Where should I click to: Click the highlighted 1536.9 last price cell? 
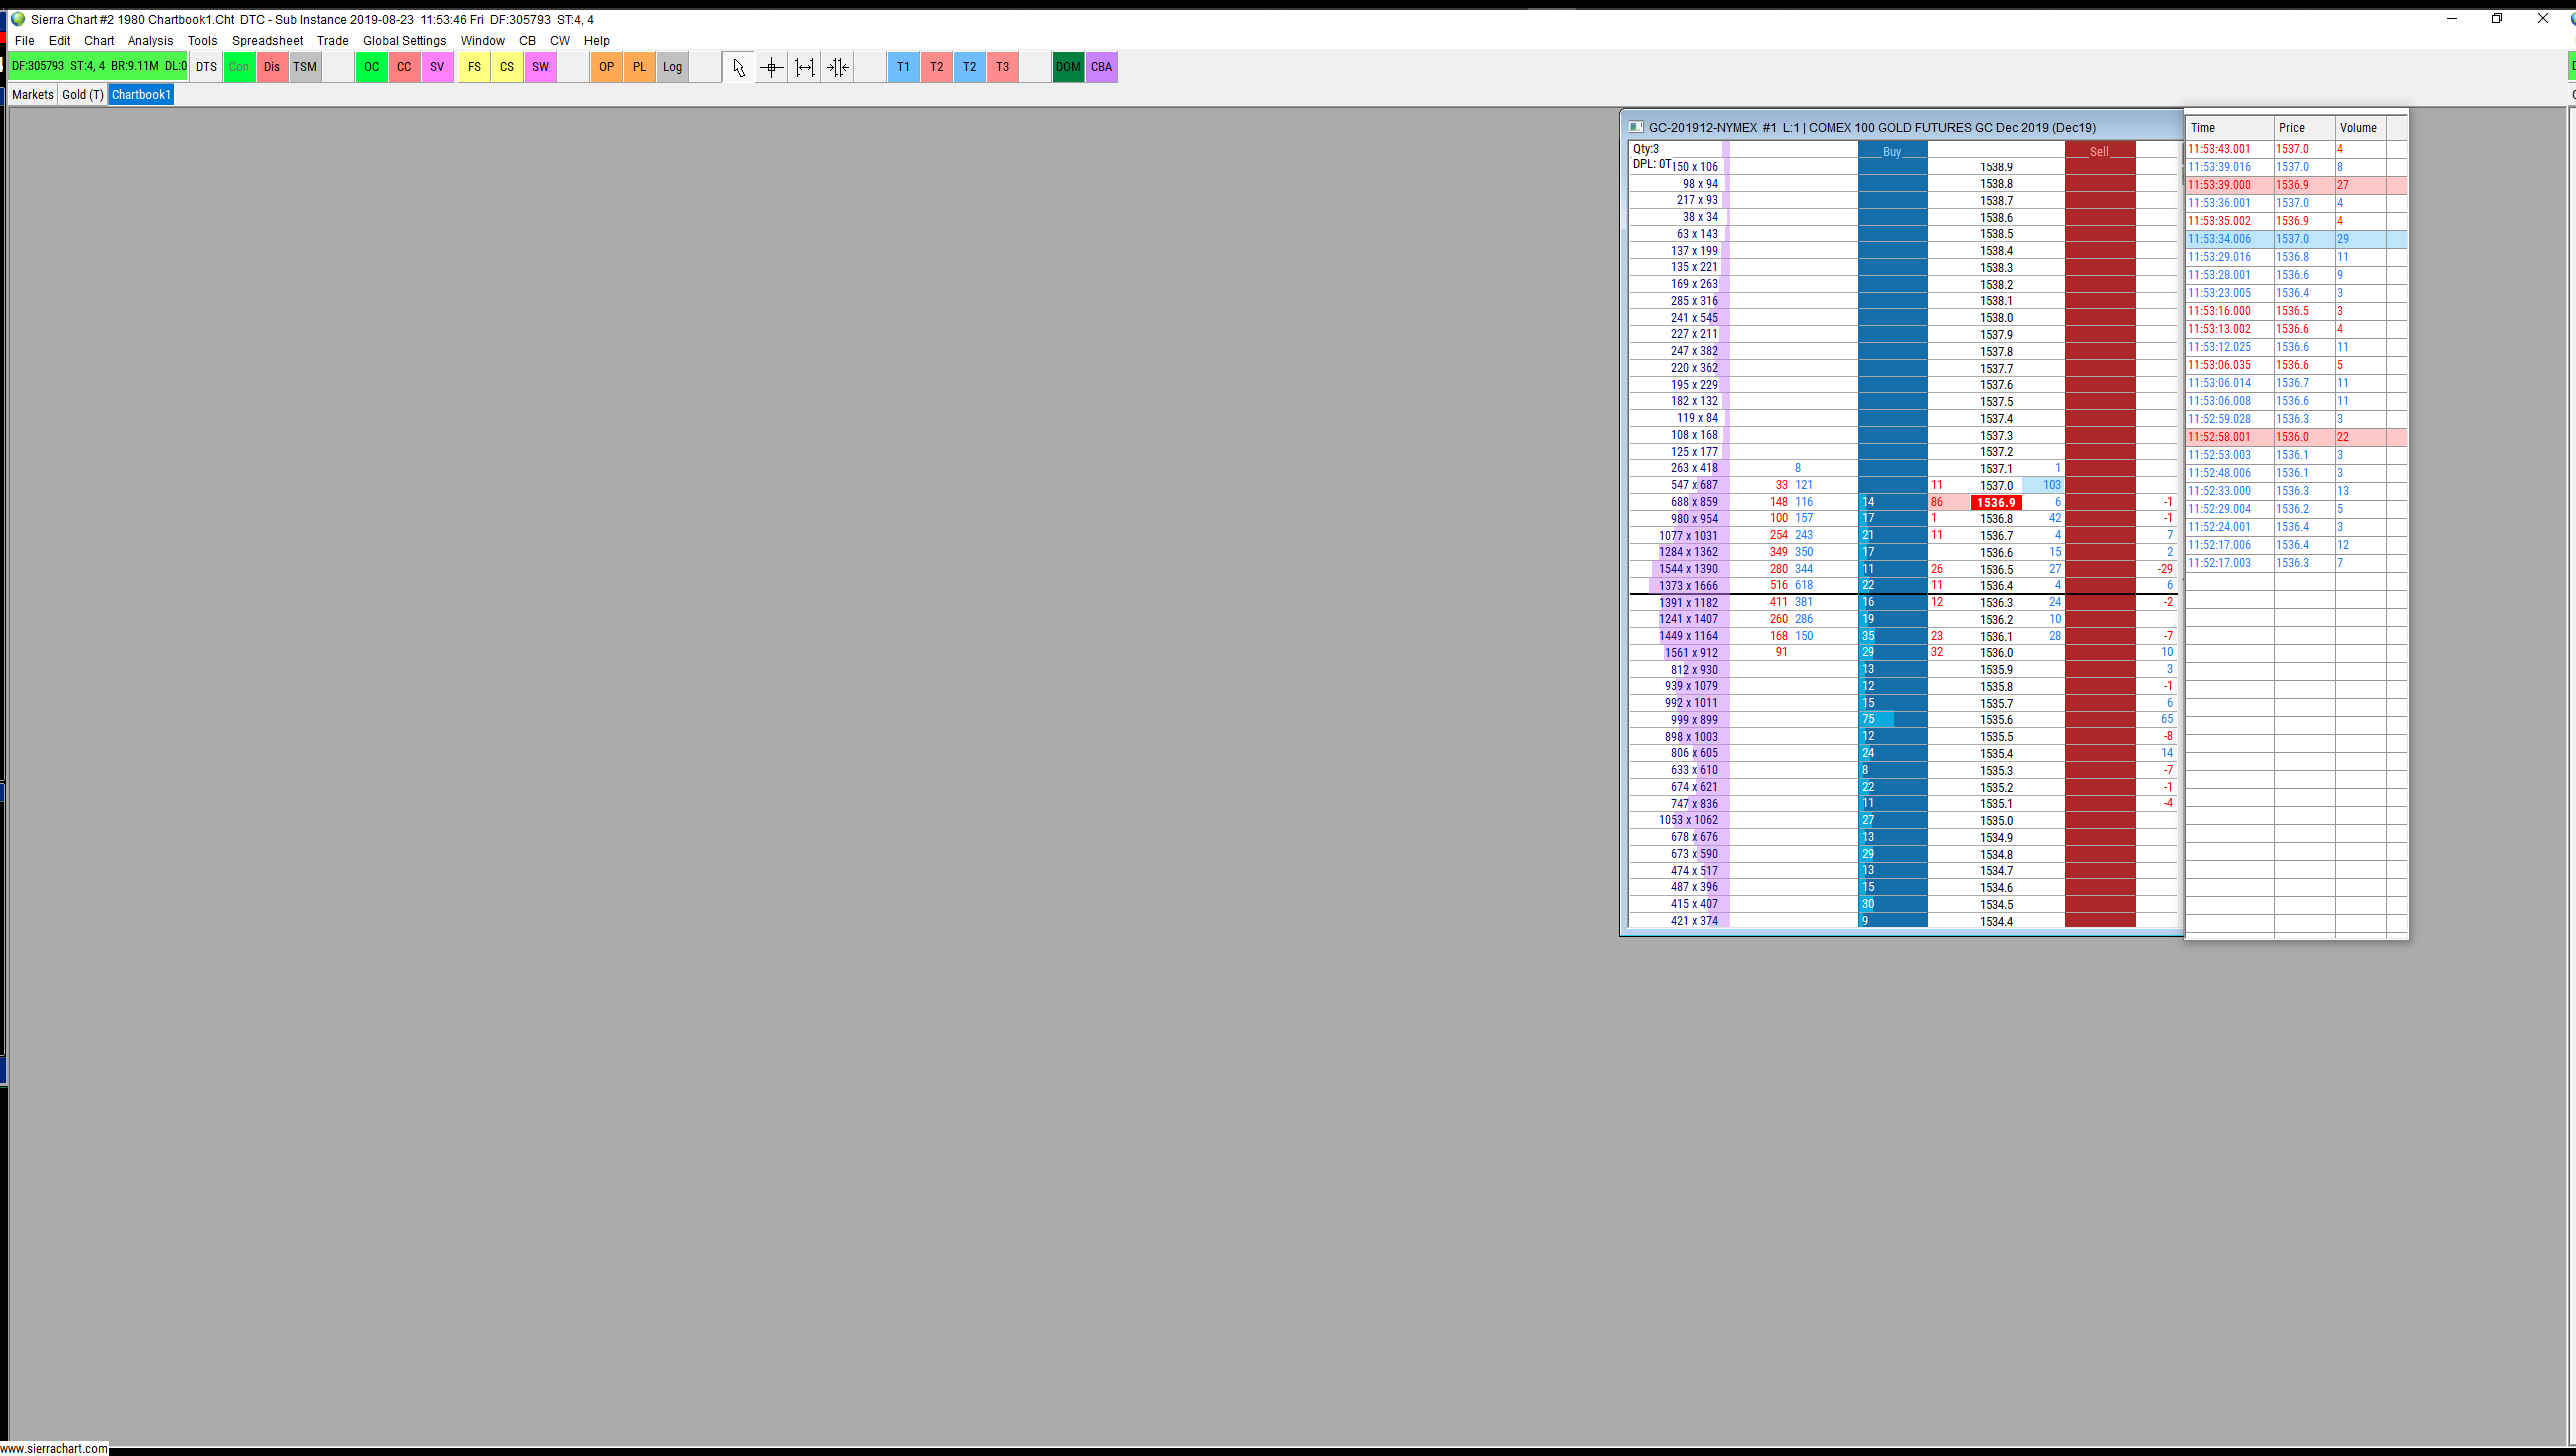[1995, 503]
